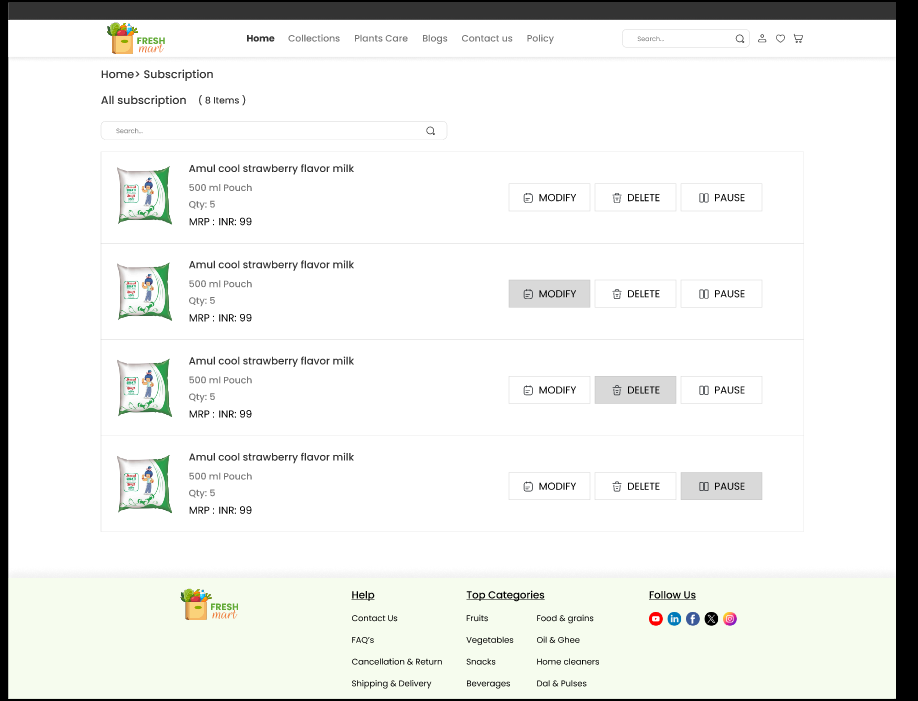Click the '( 8 Items )' count text
Image resolution: width=918 pixels, height=701 pixels.
(222, 100)
